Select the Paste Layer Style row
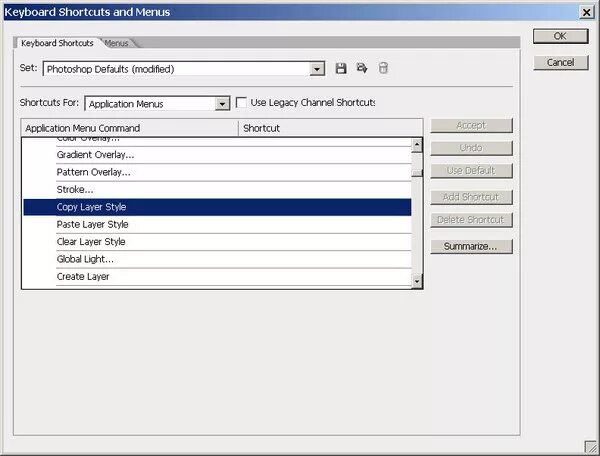 tap(217, 225)
